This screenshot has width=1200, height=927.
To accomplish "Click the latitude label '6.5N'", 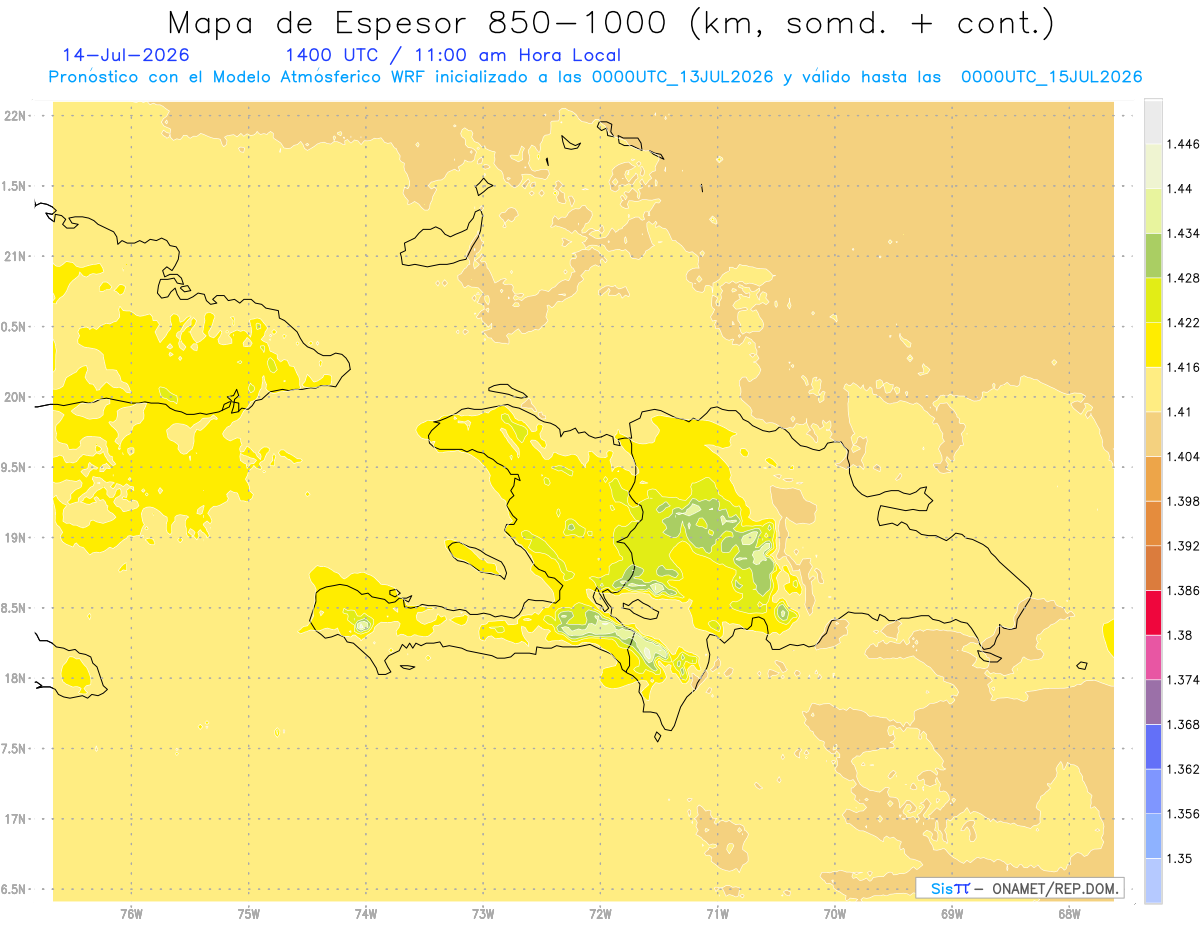I will click(x=15, y=890).
